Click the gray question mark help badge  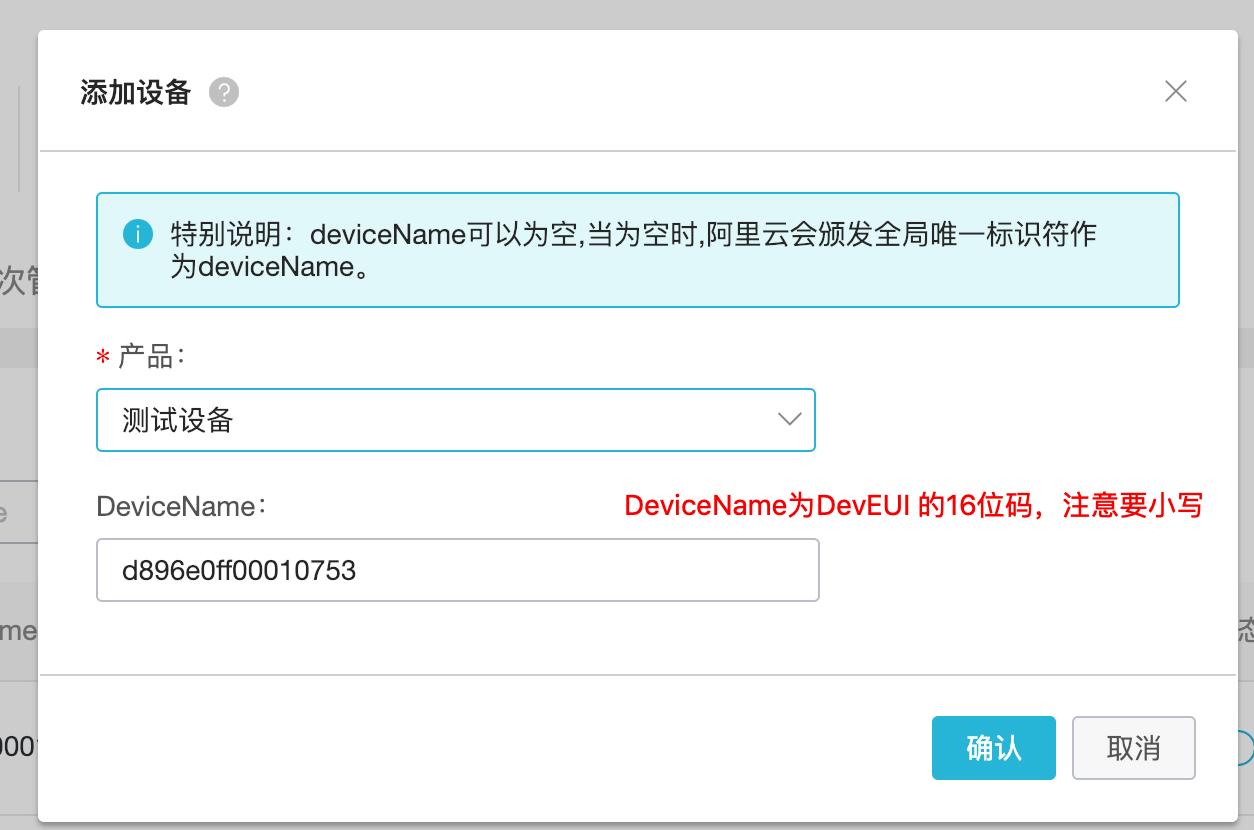[224, 92]
